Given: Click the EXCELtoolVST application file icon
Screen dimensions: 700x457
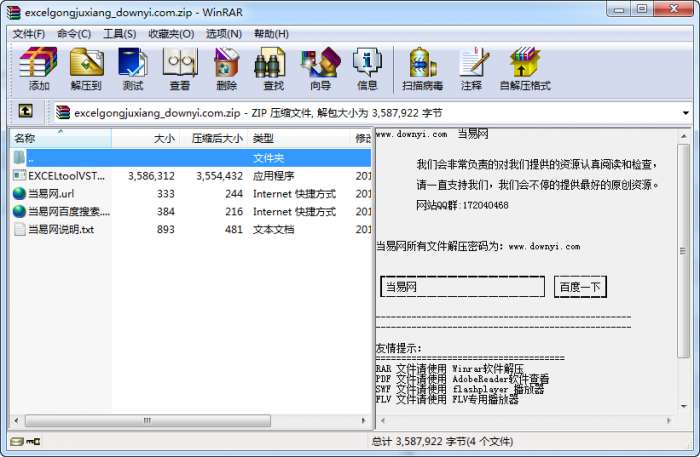Looking at the screenshot, I should point(19,175).
